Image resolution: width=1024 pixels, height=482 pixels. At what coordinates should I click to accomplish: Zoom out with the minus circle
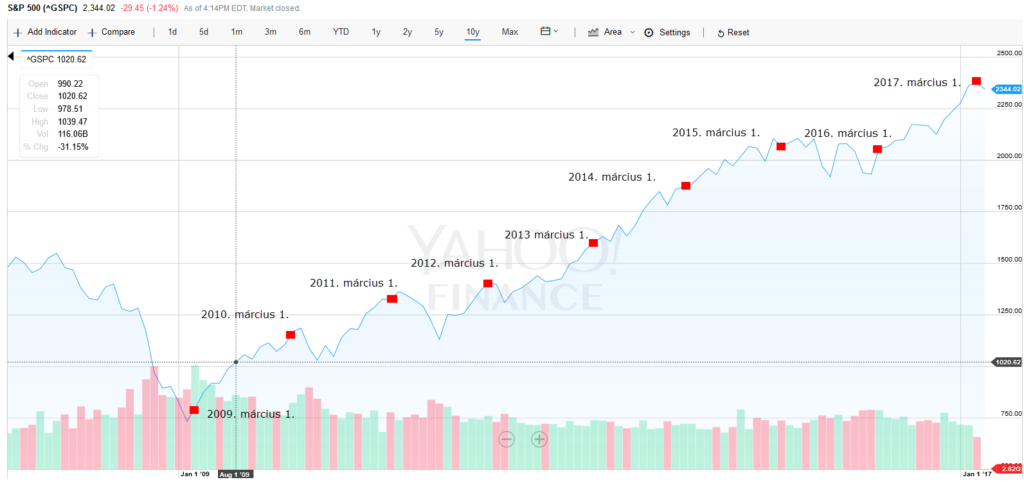coord(507,439)
